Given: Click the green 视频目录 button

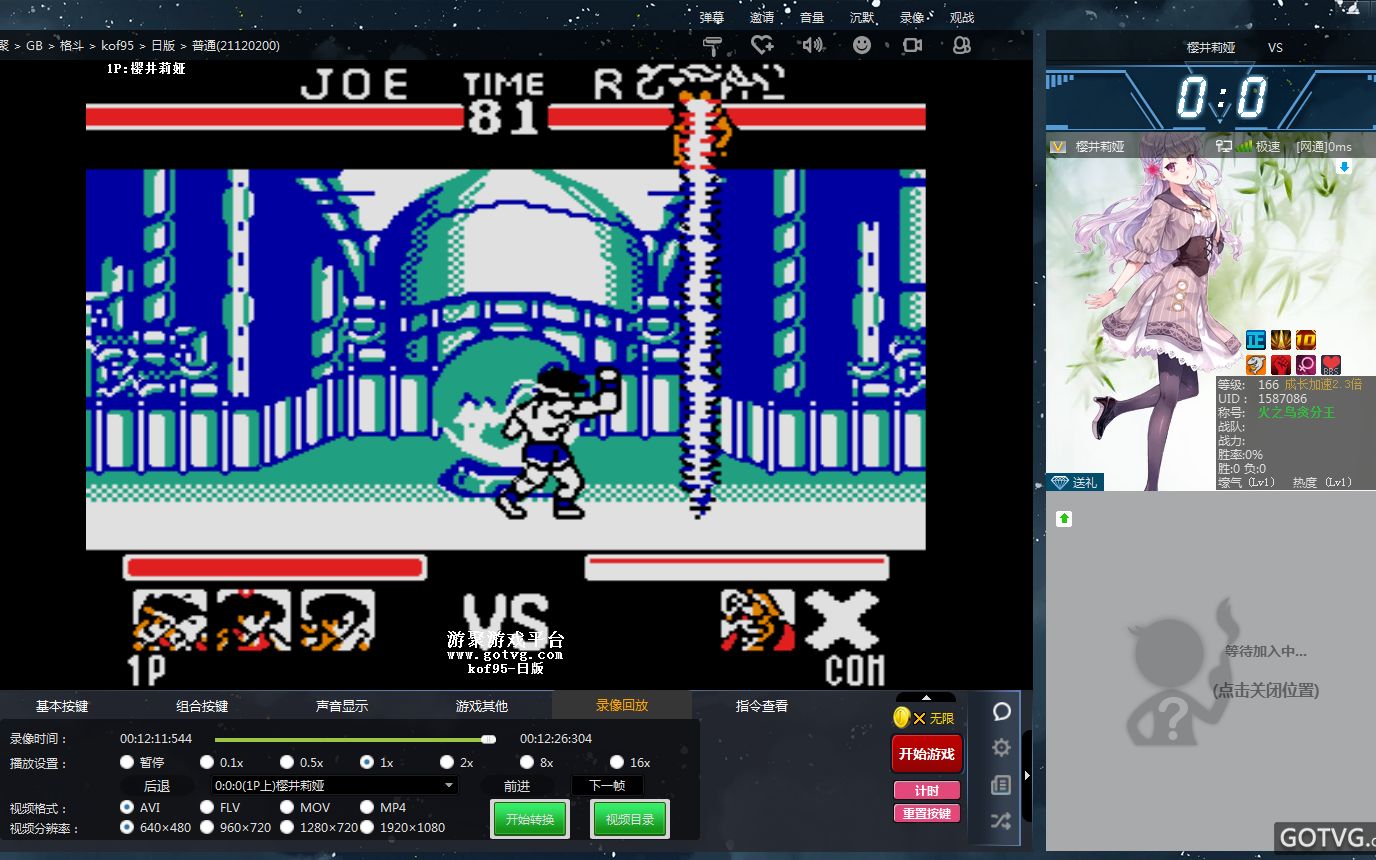Looking at the screenshot, I should click(630, 819).
